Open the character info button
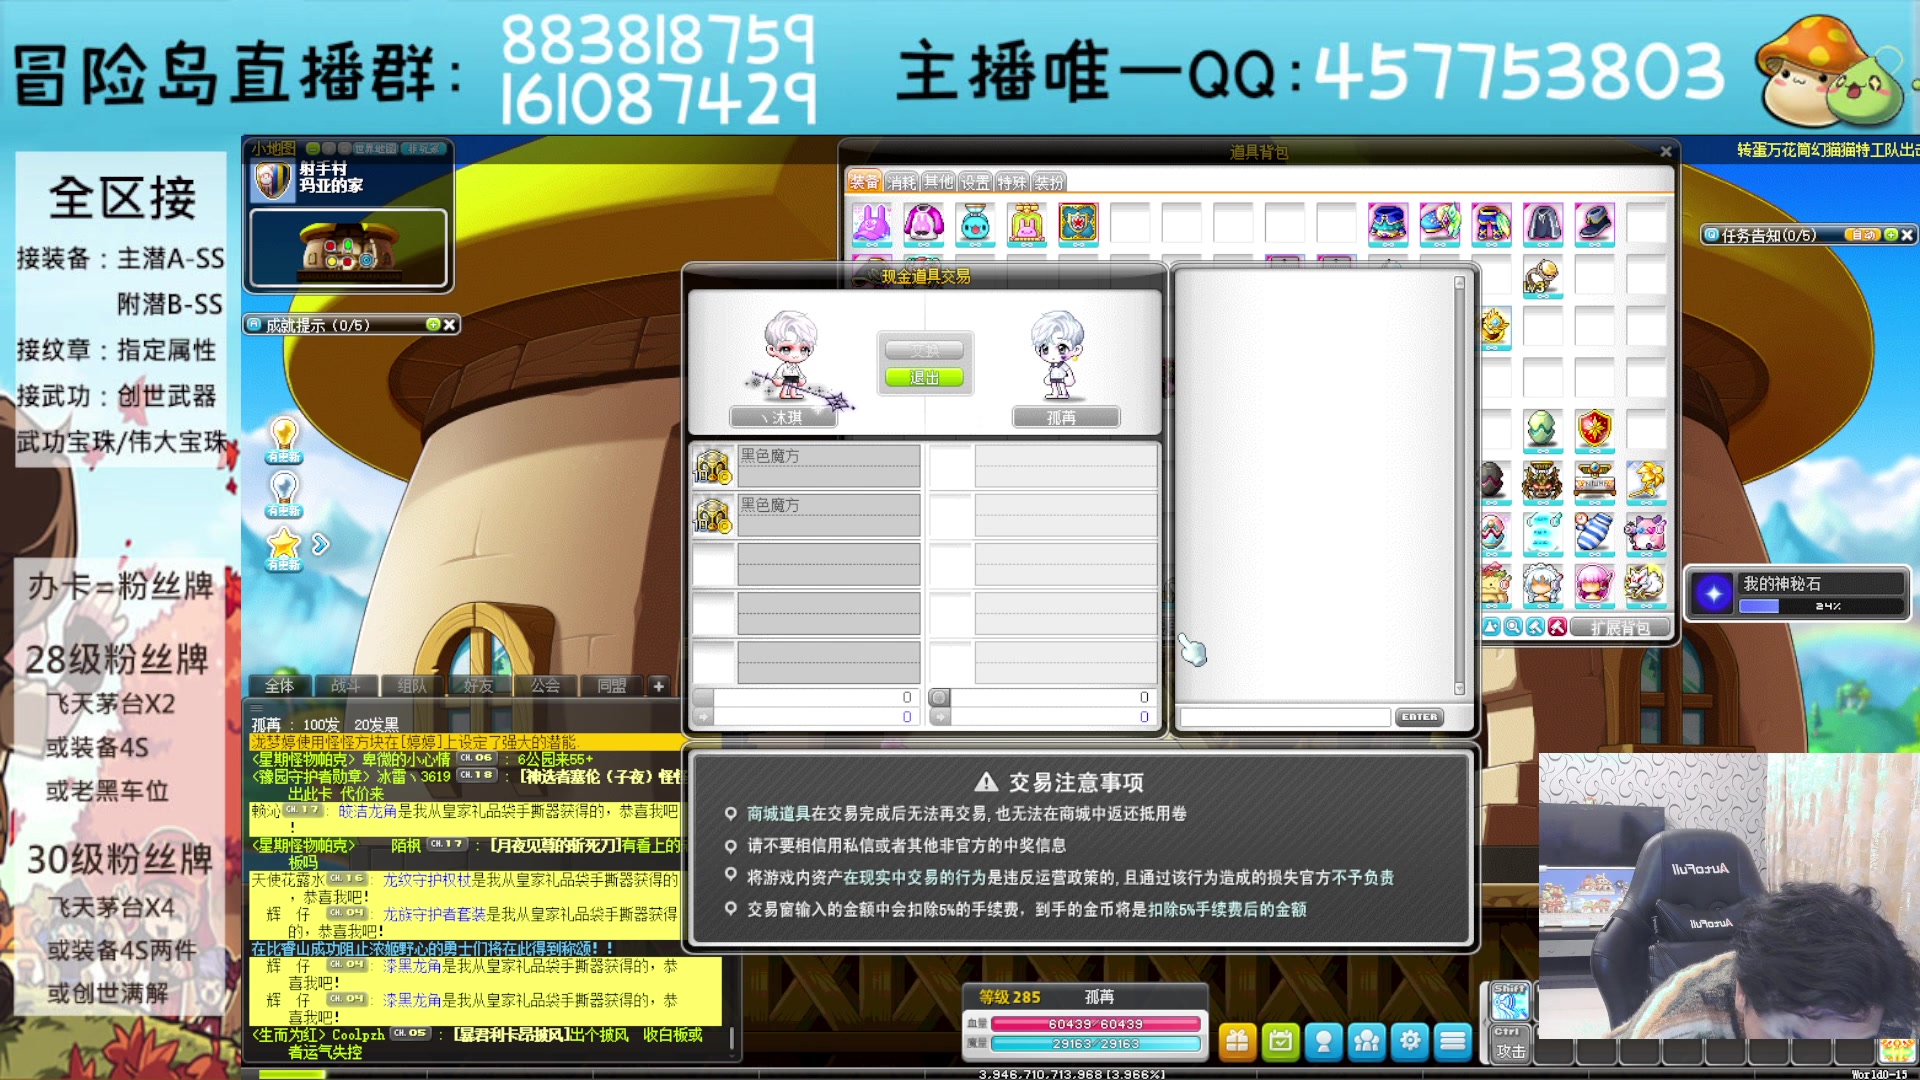1920x1080 pixels. 1323,1042
